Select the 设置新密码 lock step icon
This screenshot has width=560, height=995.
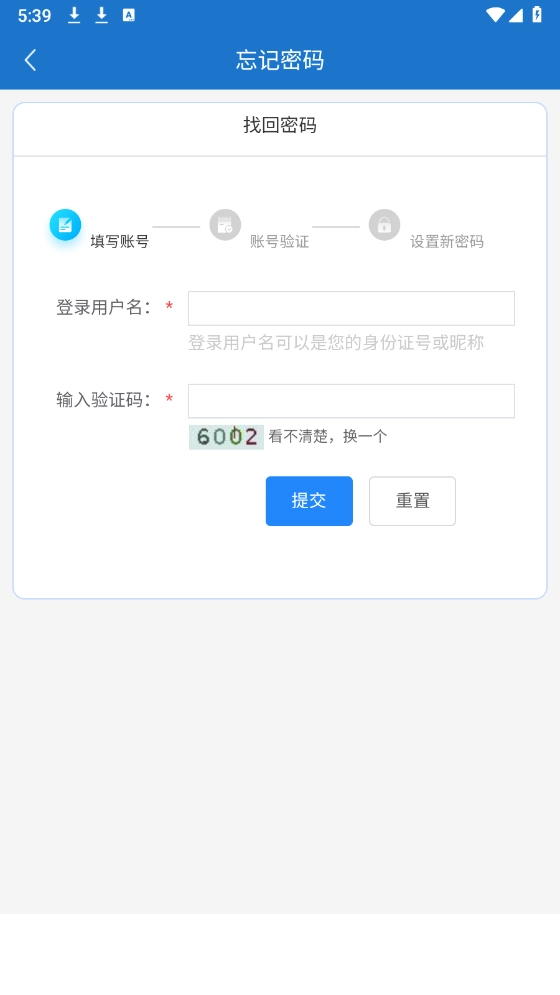pyautogui.click(x=384, y=225)
